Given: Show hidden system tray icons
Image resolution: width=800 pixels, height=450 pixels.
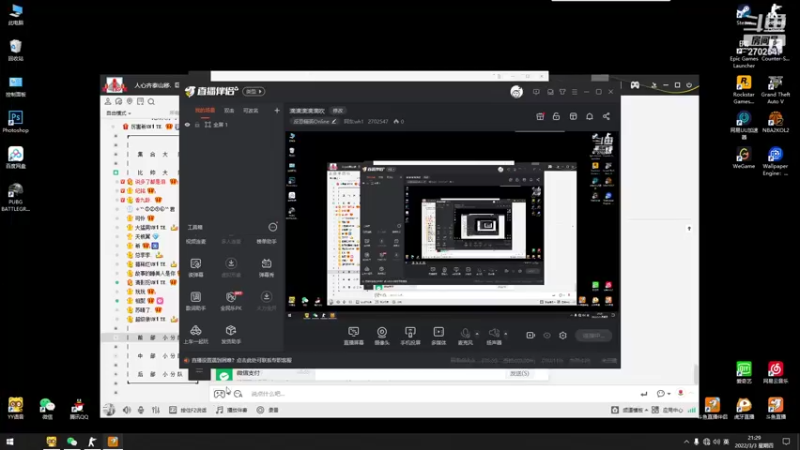Looking at the screenshot, I should 686,442.
